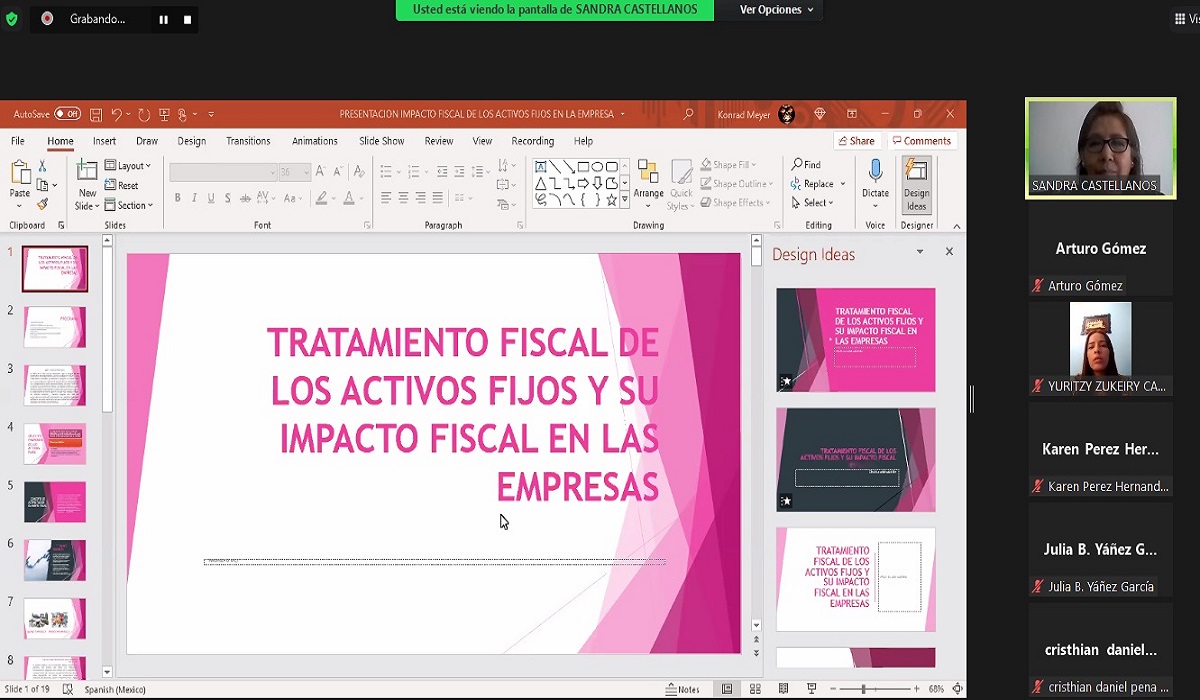Click the Redo arrow icon

pos(144,114)
